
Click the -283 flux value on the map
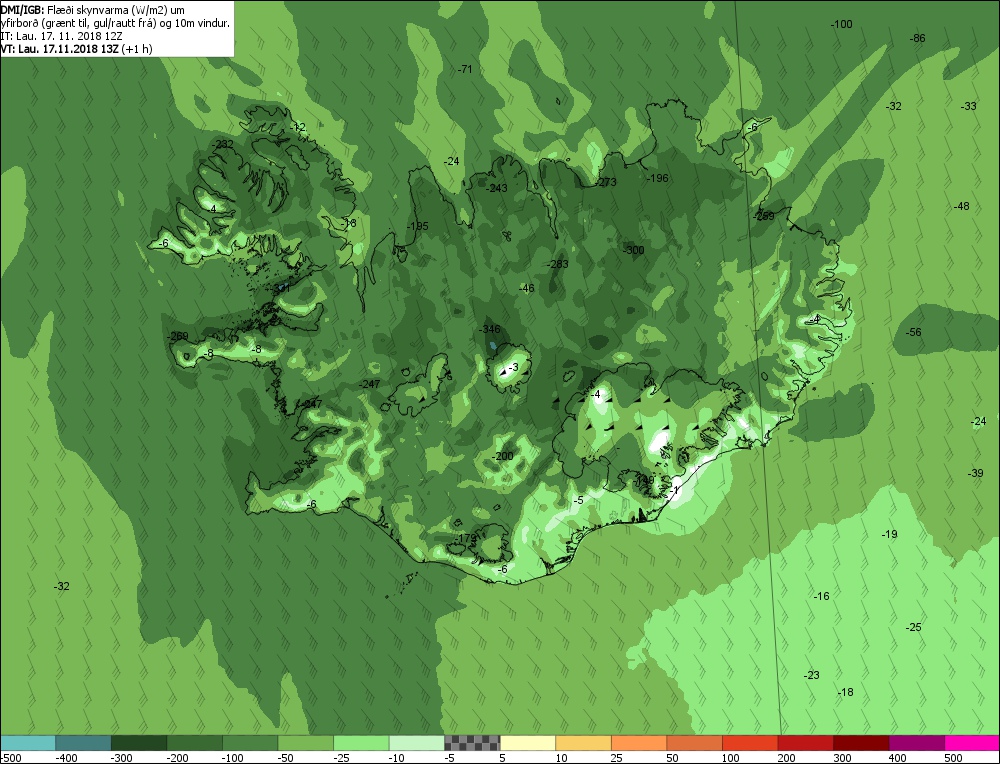tap(557, 264)
